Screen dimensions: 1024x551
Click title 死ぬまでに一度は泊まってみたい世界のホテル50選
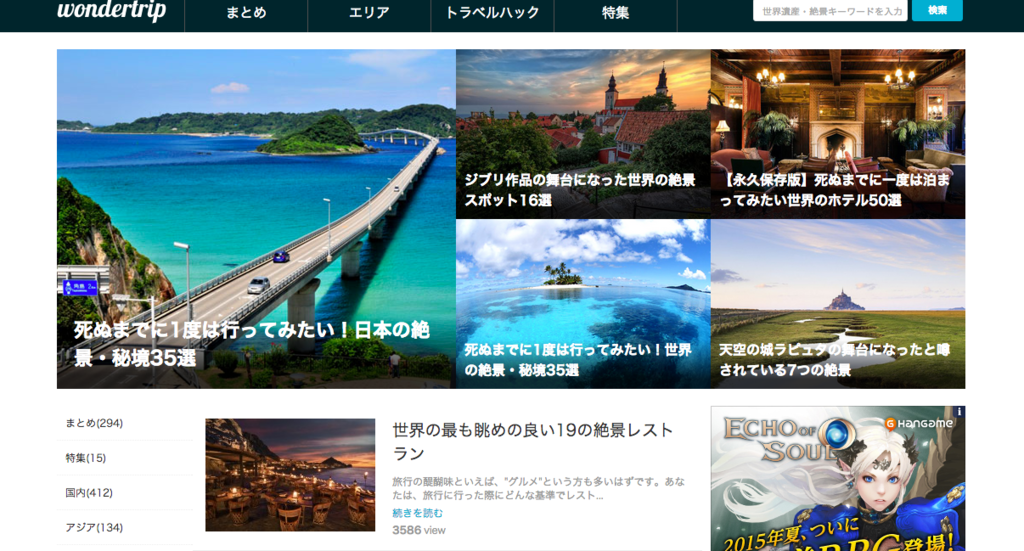pyautogui.click(x=835, y=190)
